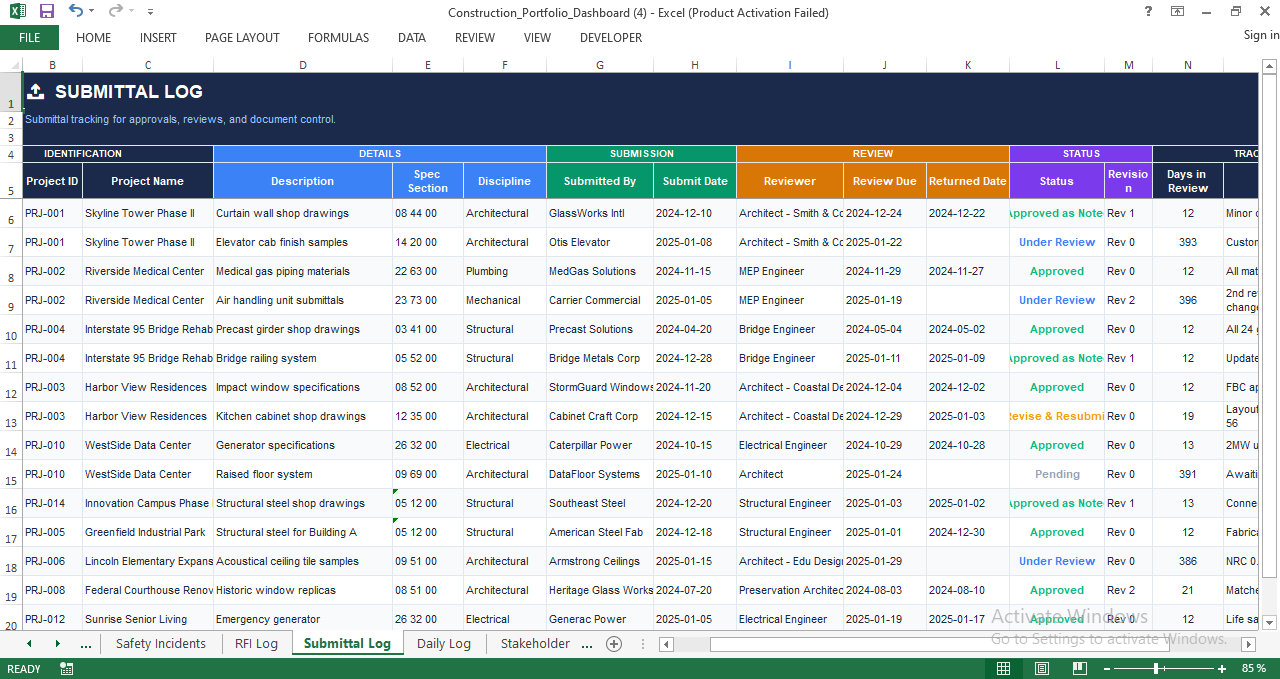1280x679 pixels.
Task: Switch to Normal view icon in status bar
Action: point(1003,668)
